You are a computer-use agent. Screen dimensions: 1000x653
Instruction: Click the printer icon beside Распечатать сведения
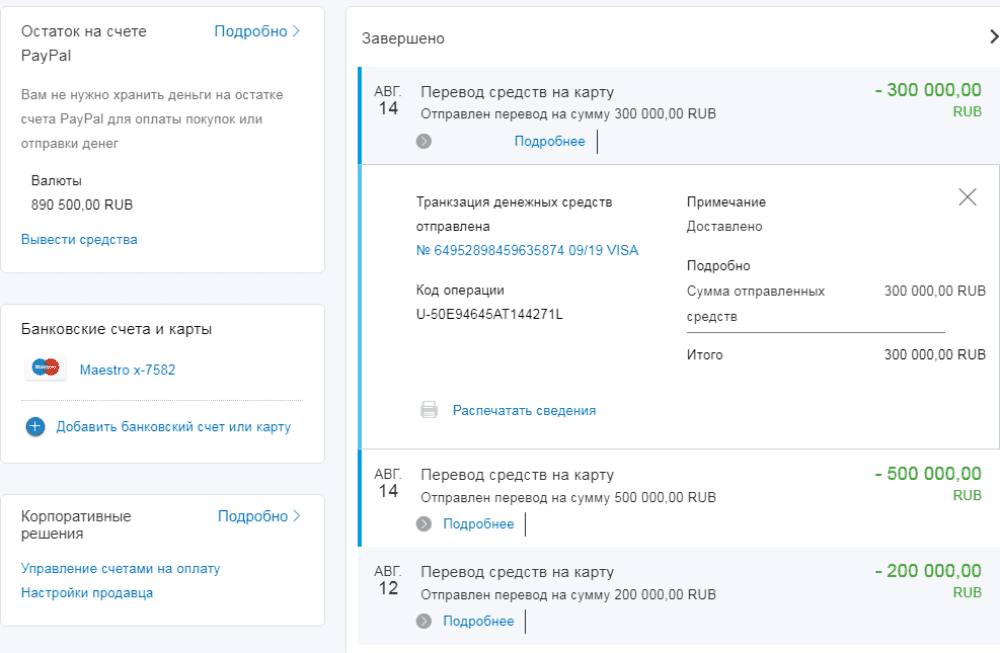click(x=429, y=410)
